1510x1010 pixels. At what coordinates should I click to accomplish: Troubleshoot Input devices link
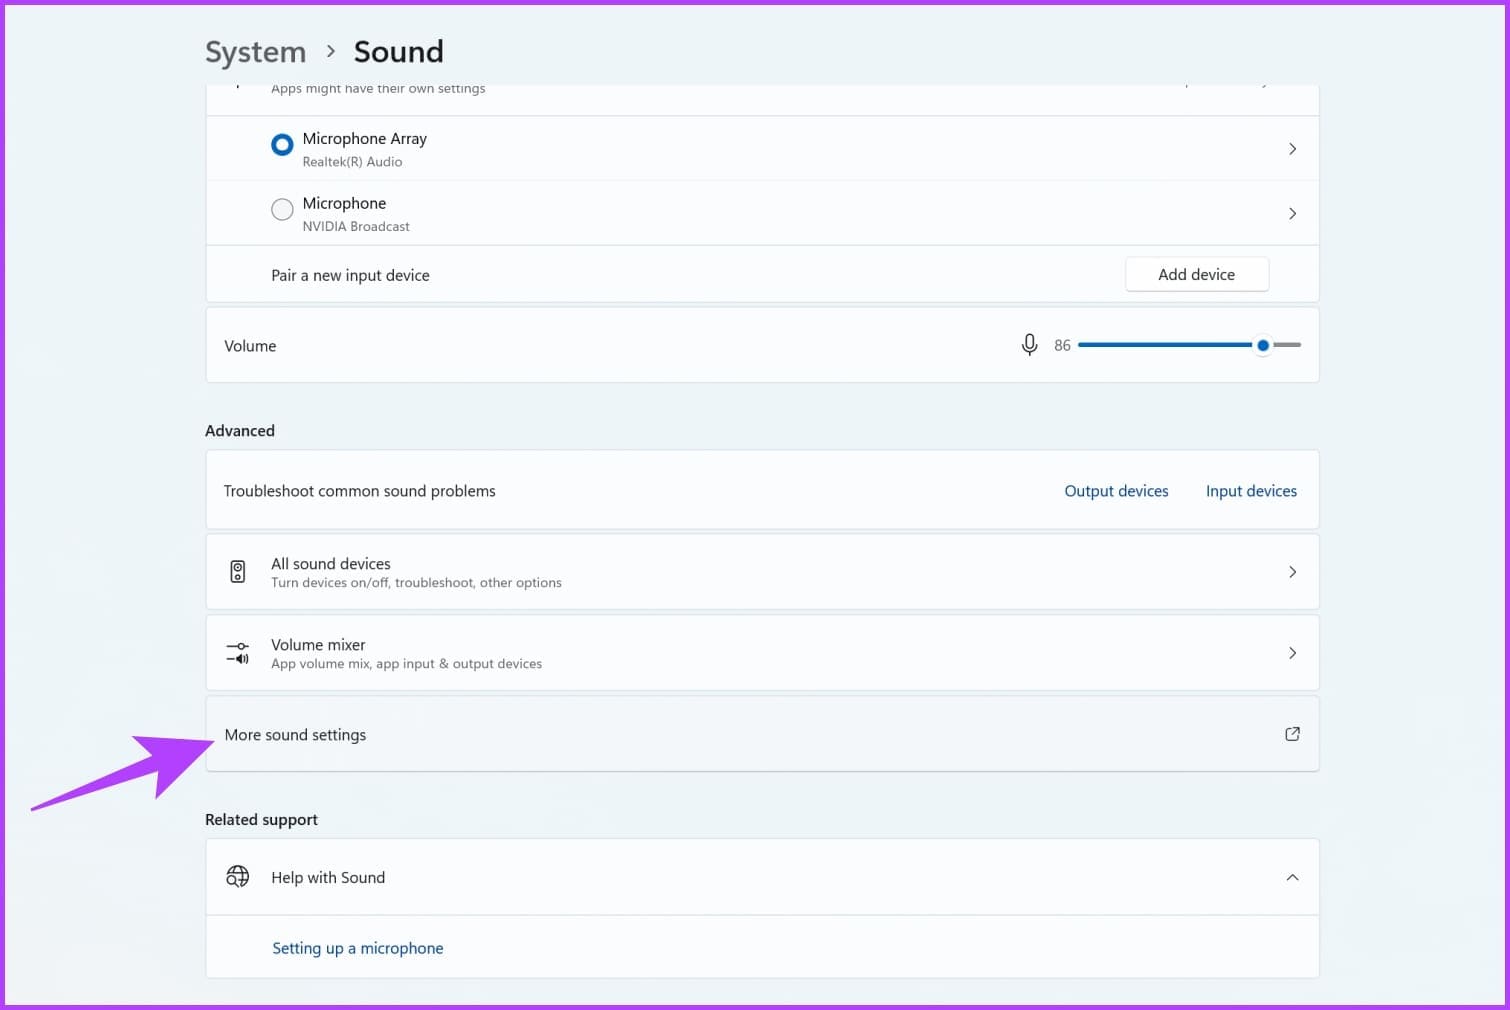click(x=1251, y=491)
